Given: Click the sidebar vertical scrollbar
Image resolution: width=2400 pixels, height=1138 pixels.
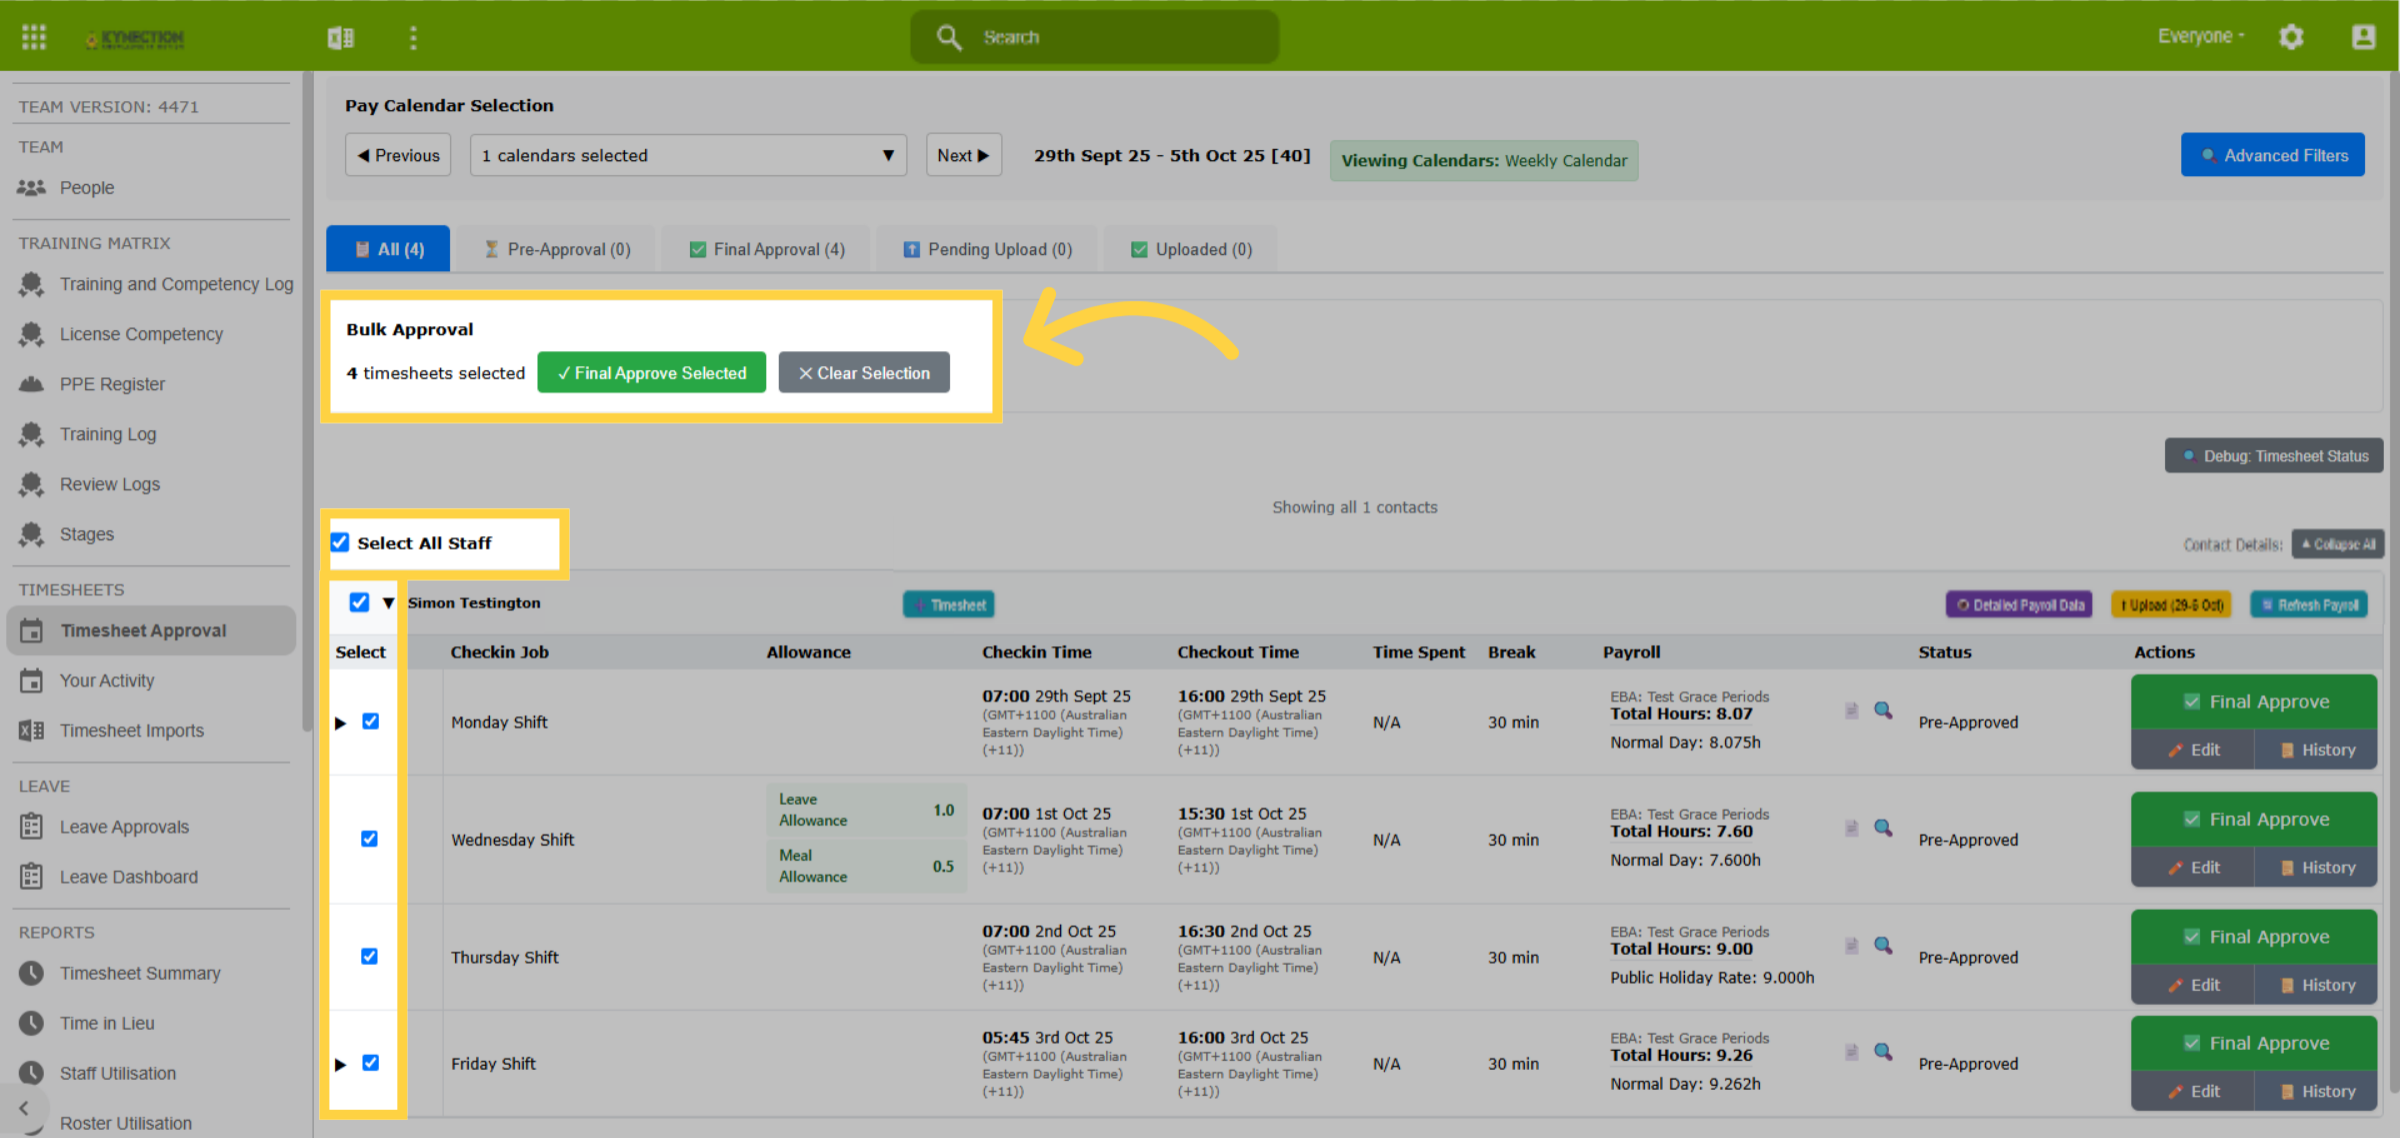Looking at the screenshot, I should [x=306, y=400].
